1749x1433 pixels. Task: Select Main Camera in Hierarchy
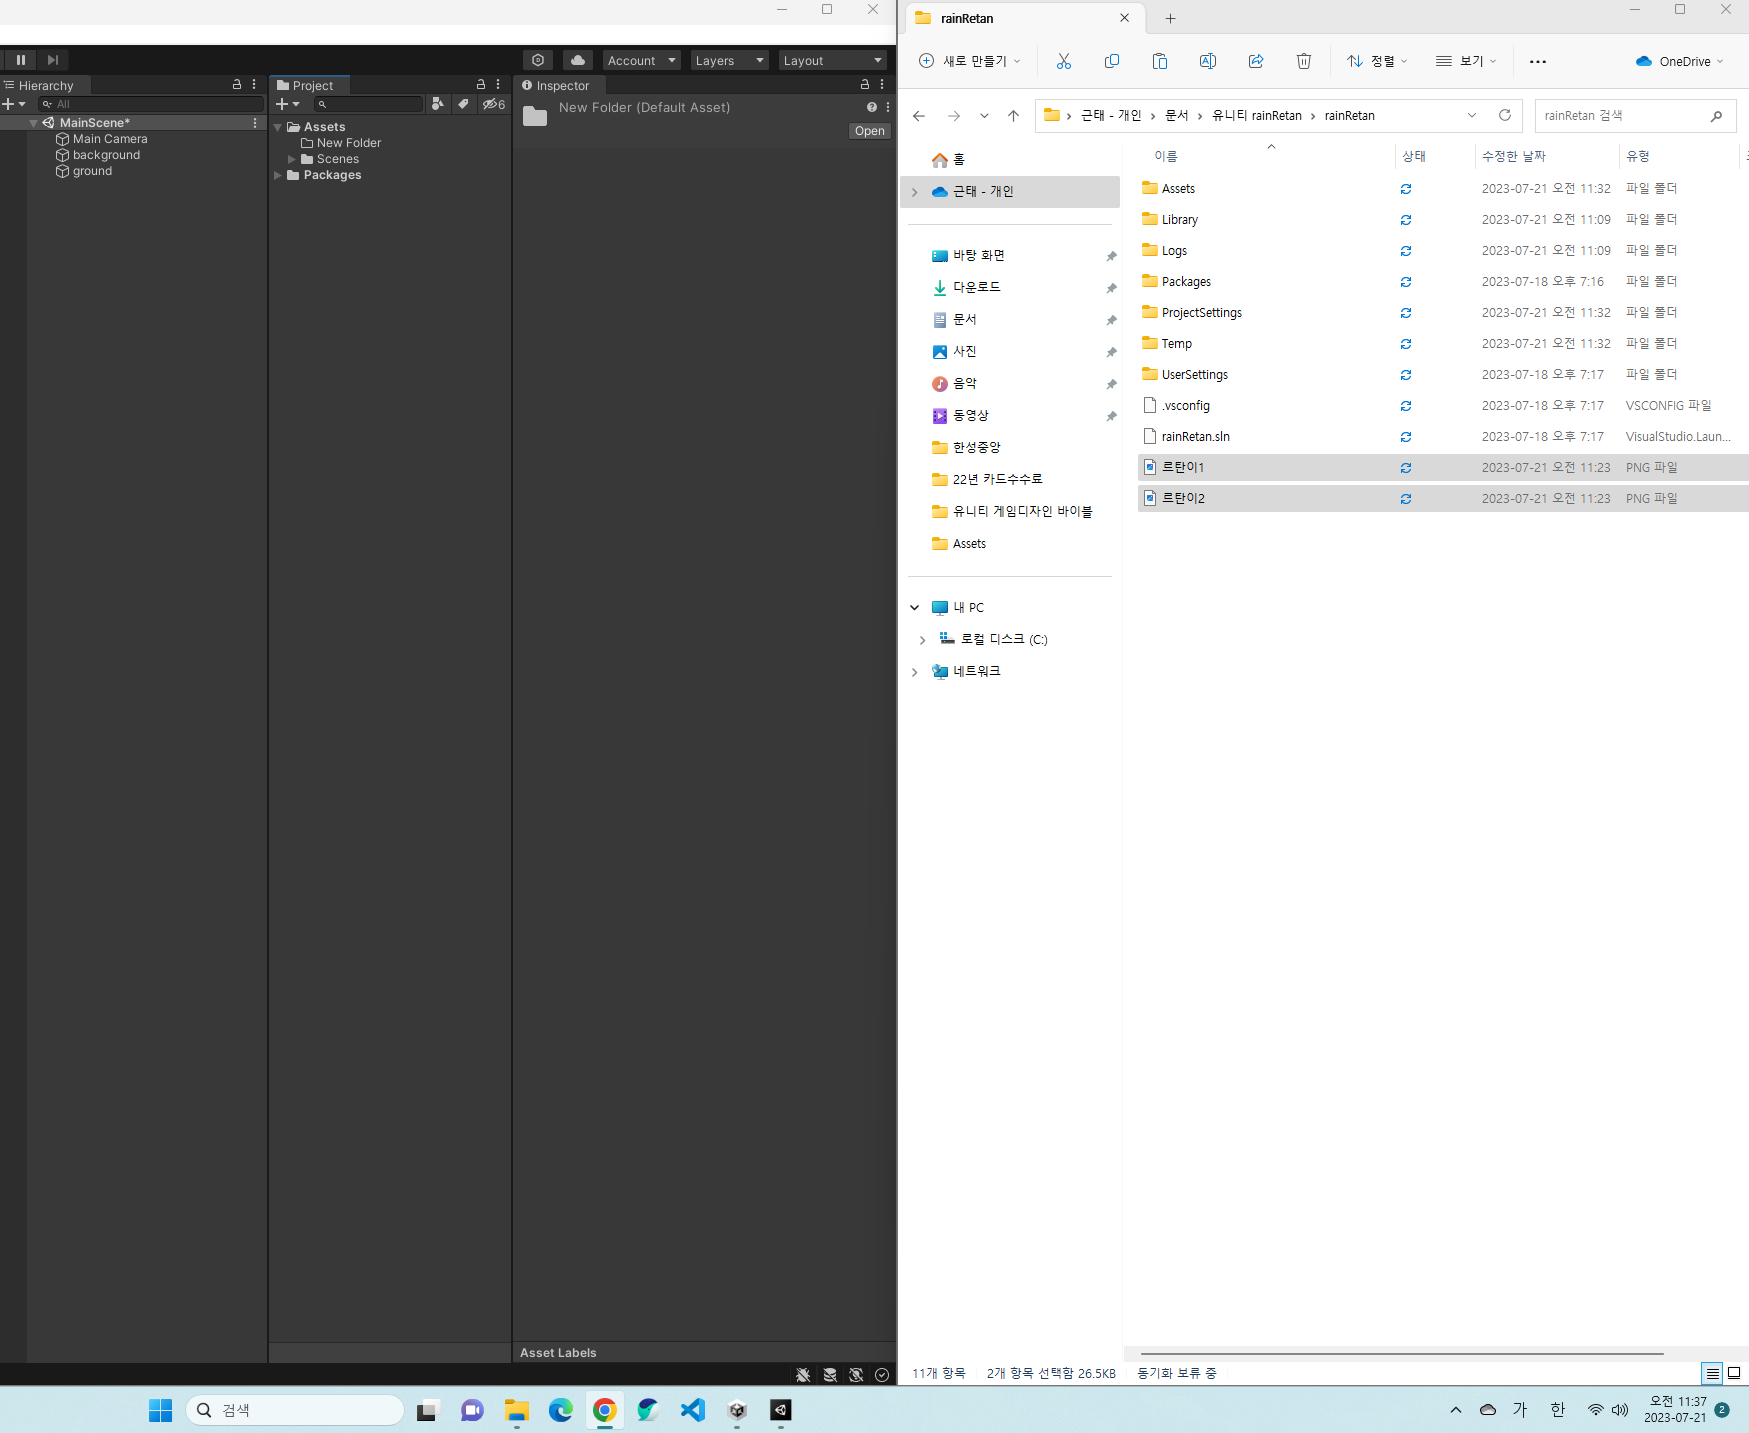110,139
